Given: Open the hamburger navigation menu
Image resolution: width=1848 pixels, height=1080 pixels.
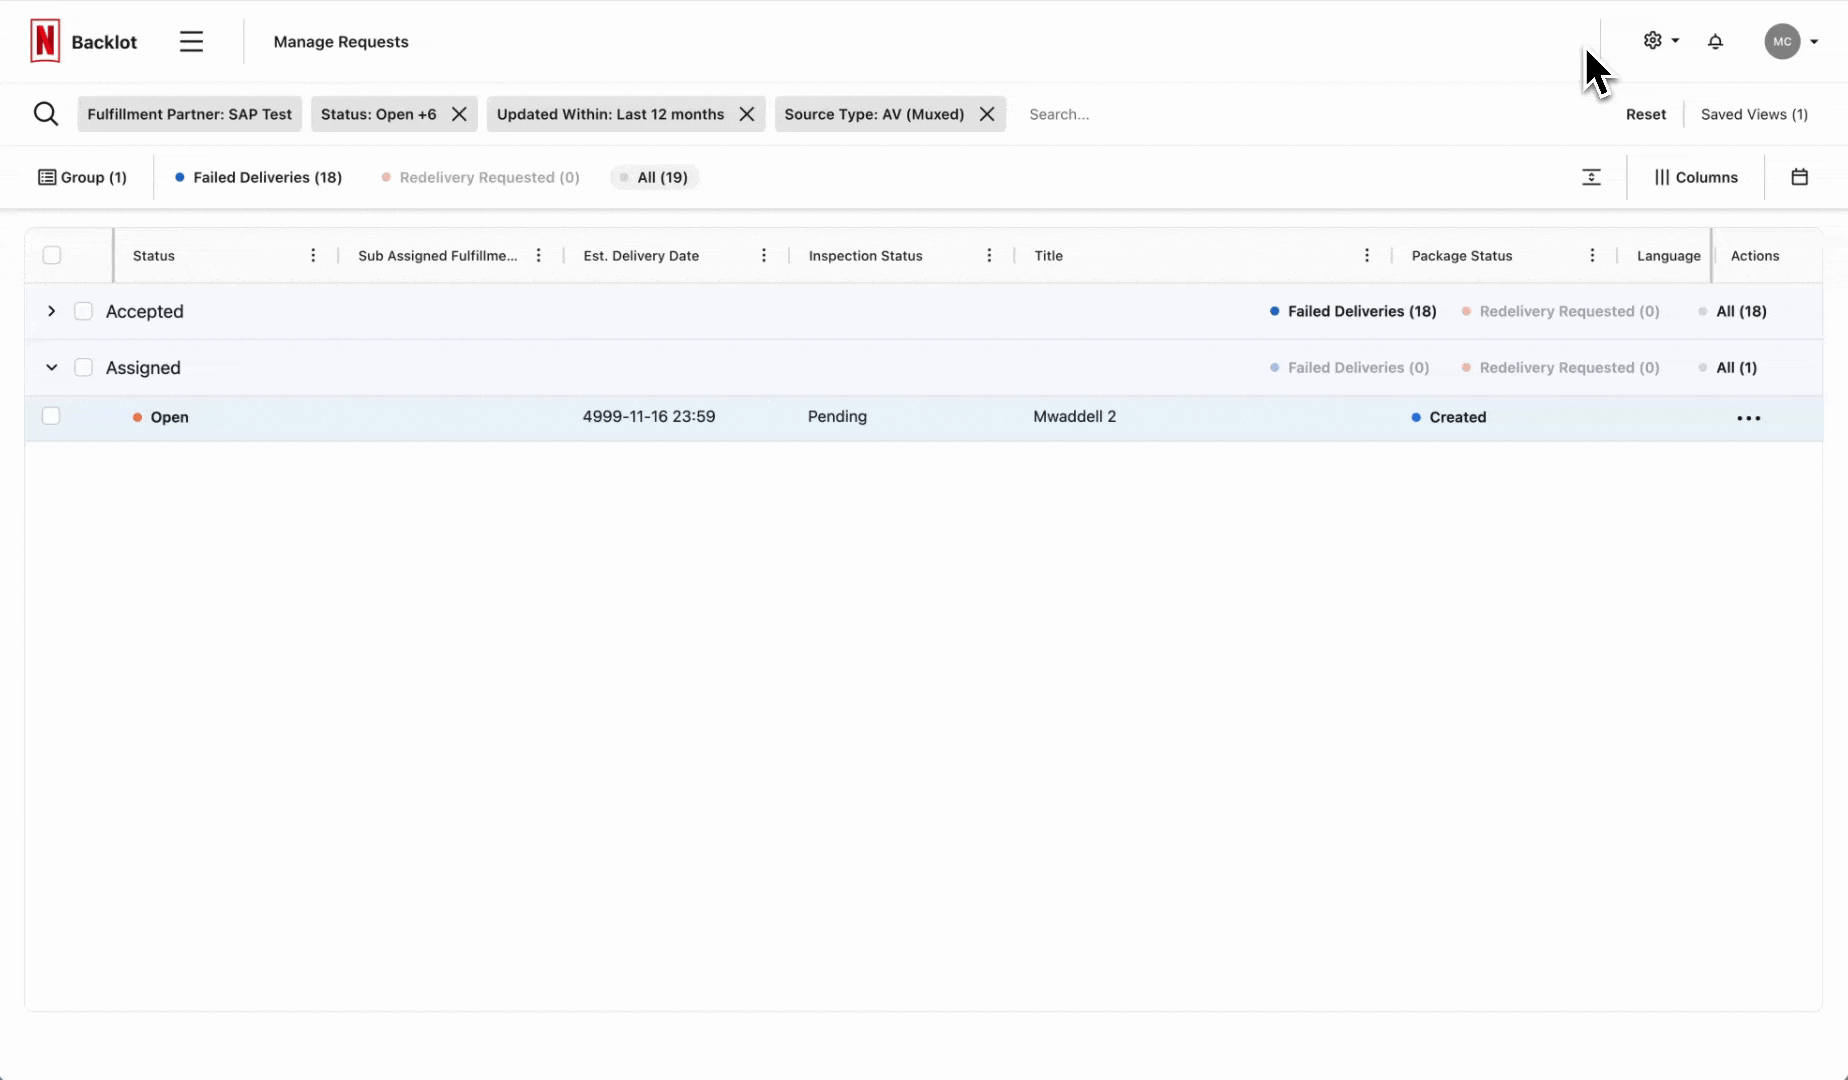Looking at the screenshot, I should coord(191,41).
